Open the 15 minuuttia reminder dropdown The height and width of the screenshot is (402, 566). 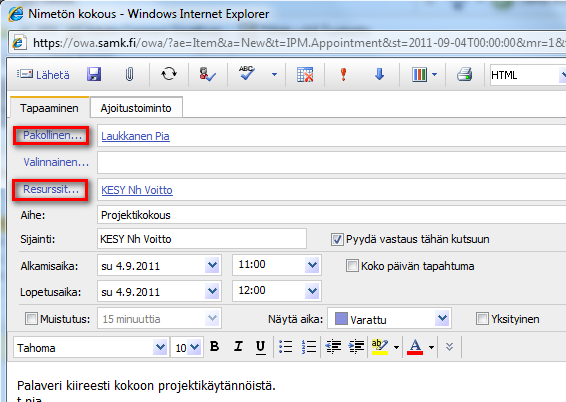(x=212, y=318)
